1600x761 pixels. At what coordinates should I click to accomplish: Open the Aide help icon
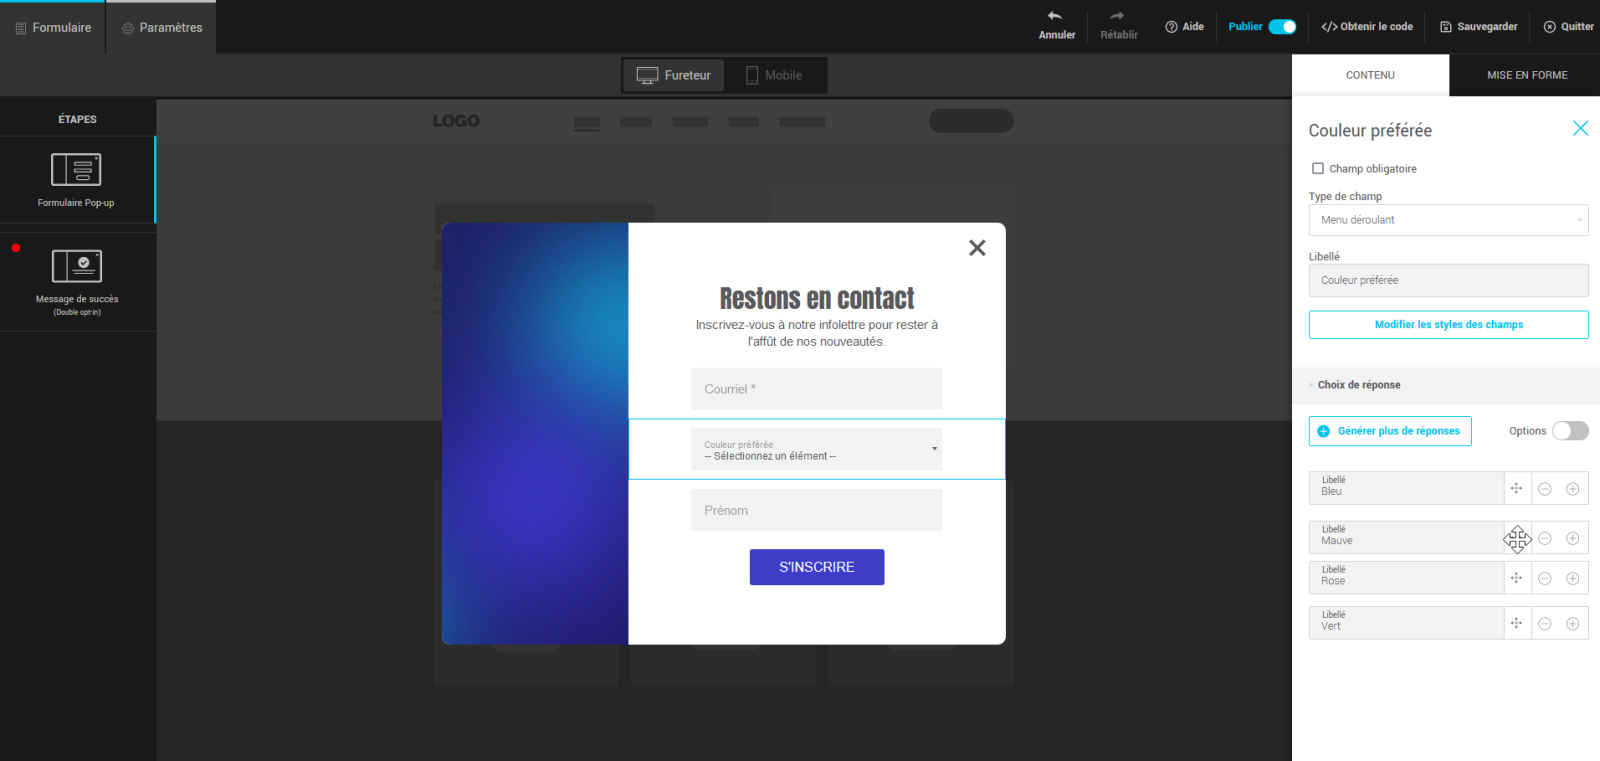point(1171,27)
